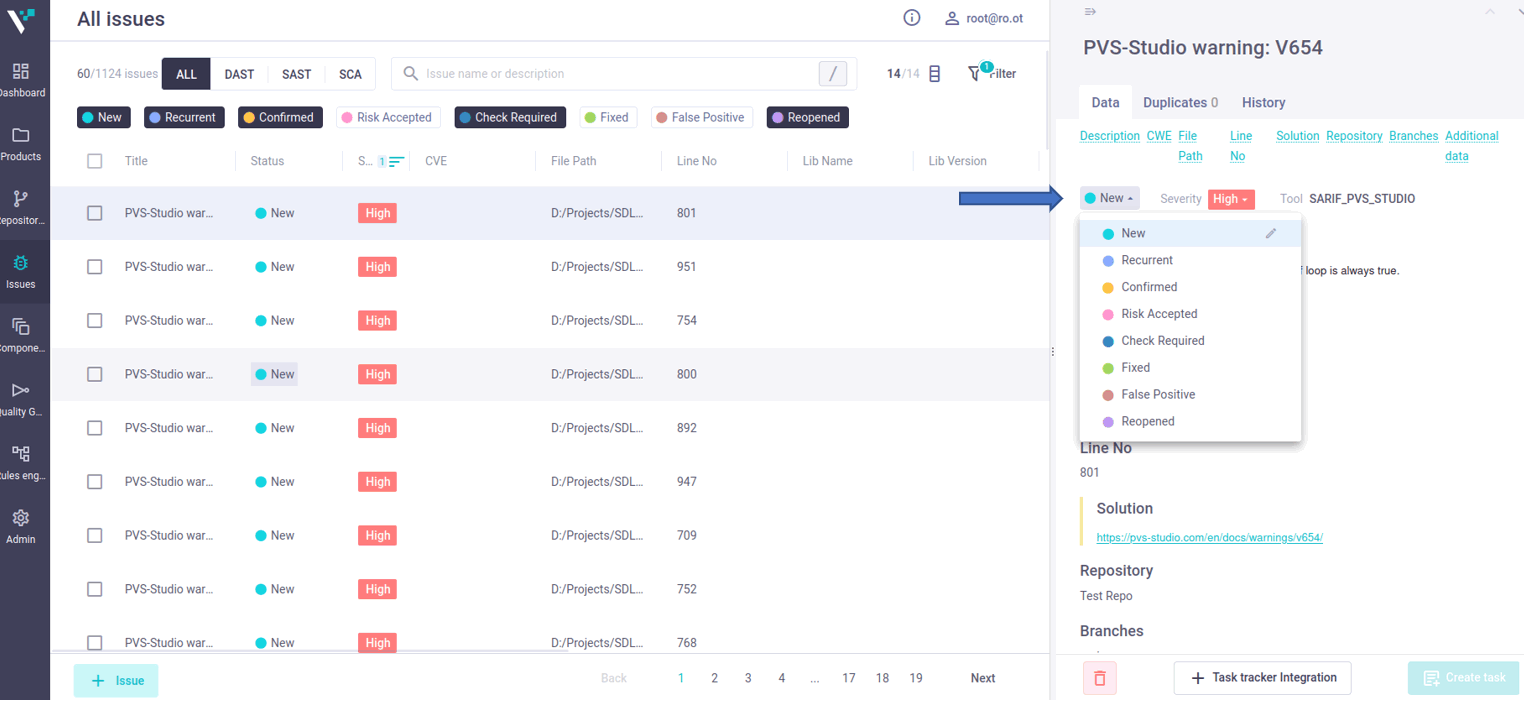Open the High severity dropdown
The width and height of the screenshot is (1524, 704).
click(1230, 199)
